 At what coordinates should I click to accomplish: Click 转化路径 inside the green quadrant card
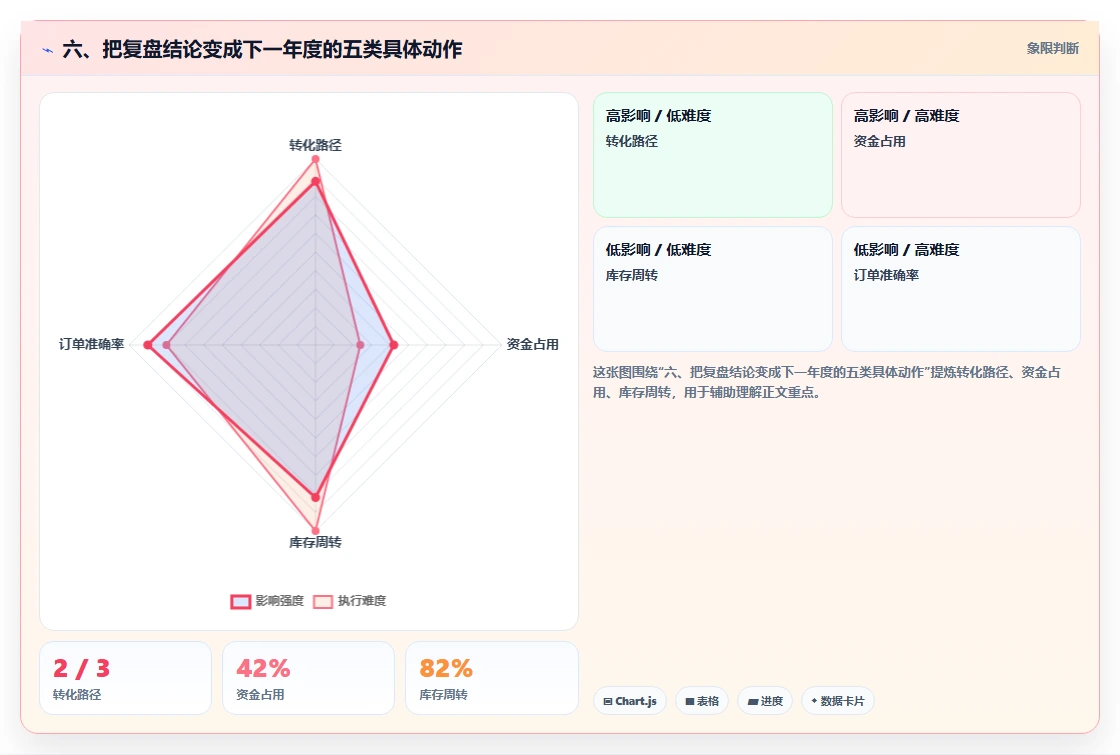[x=631, y=141]
